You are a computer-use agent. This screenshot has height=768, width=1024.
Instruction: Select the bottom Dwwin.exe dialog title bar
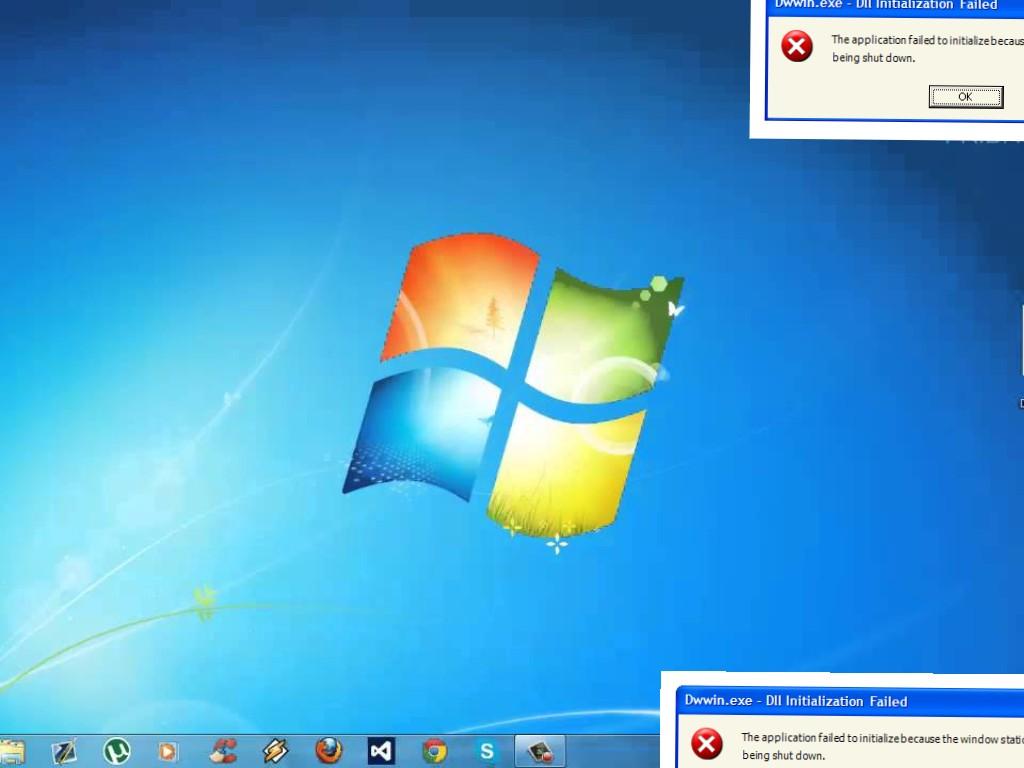[850, 701]
